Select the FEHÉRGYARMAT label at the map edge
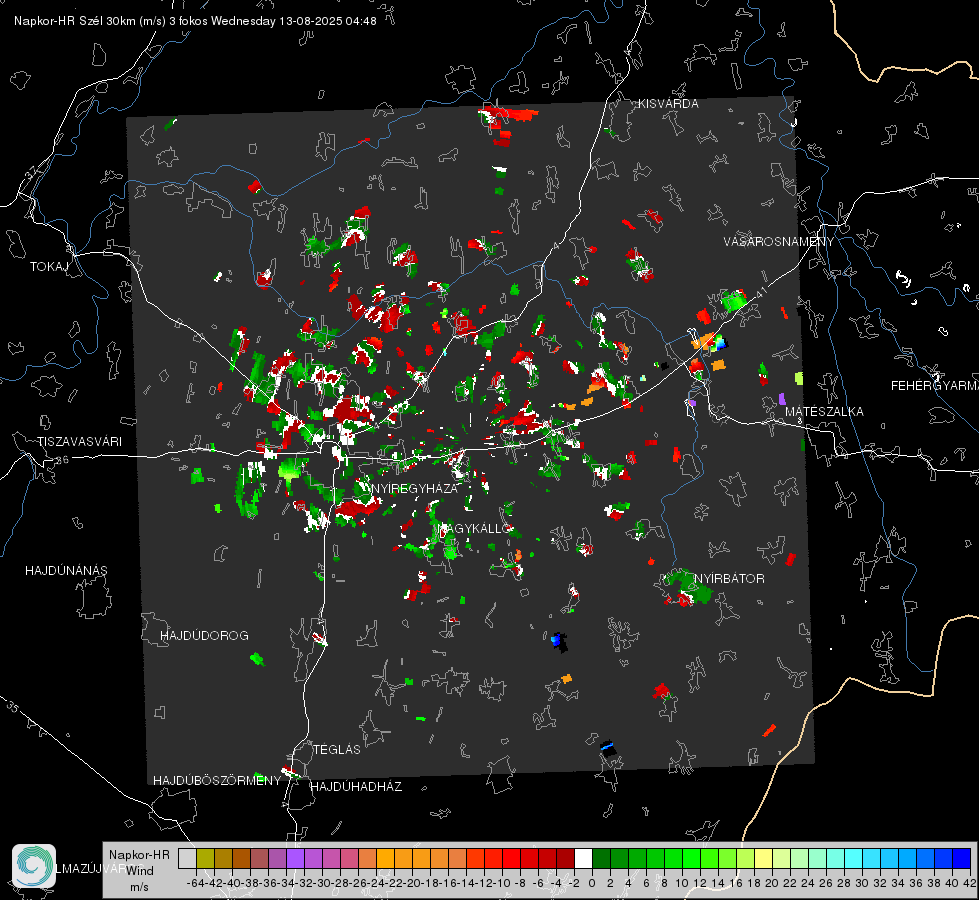The height and width of the screenshot is (900, 979). (x=935, y=386)
